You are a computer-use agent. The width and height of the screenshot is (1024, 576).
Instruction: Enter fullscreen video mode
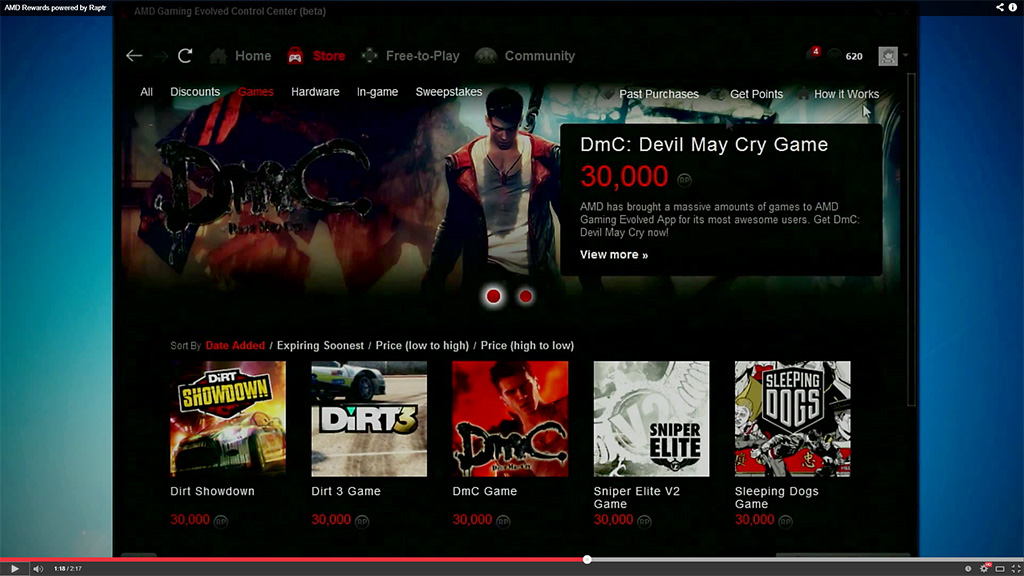[1016, 569]
